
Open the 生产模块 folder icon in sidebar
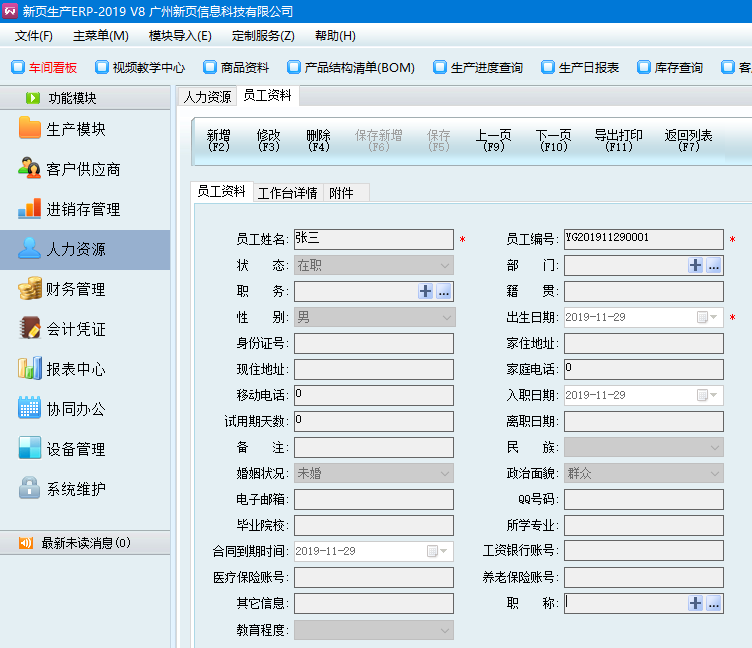(30, 129)
